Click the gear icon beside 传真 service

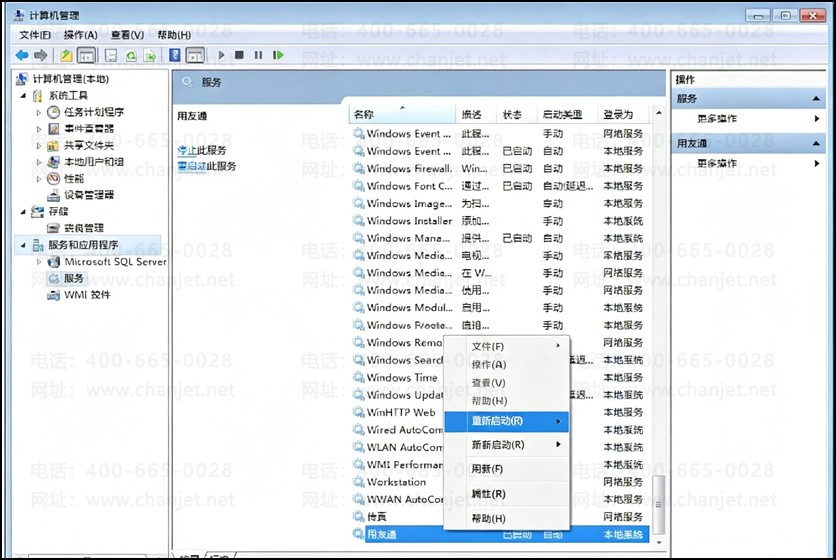(x=359, y=516)
